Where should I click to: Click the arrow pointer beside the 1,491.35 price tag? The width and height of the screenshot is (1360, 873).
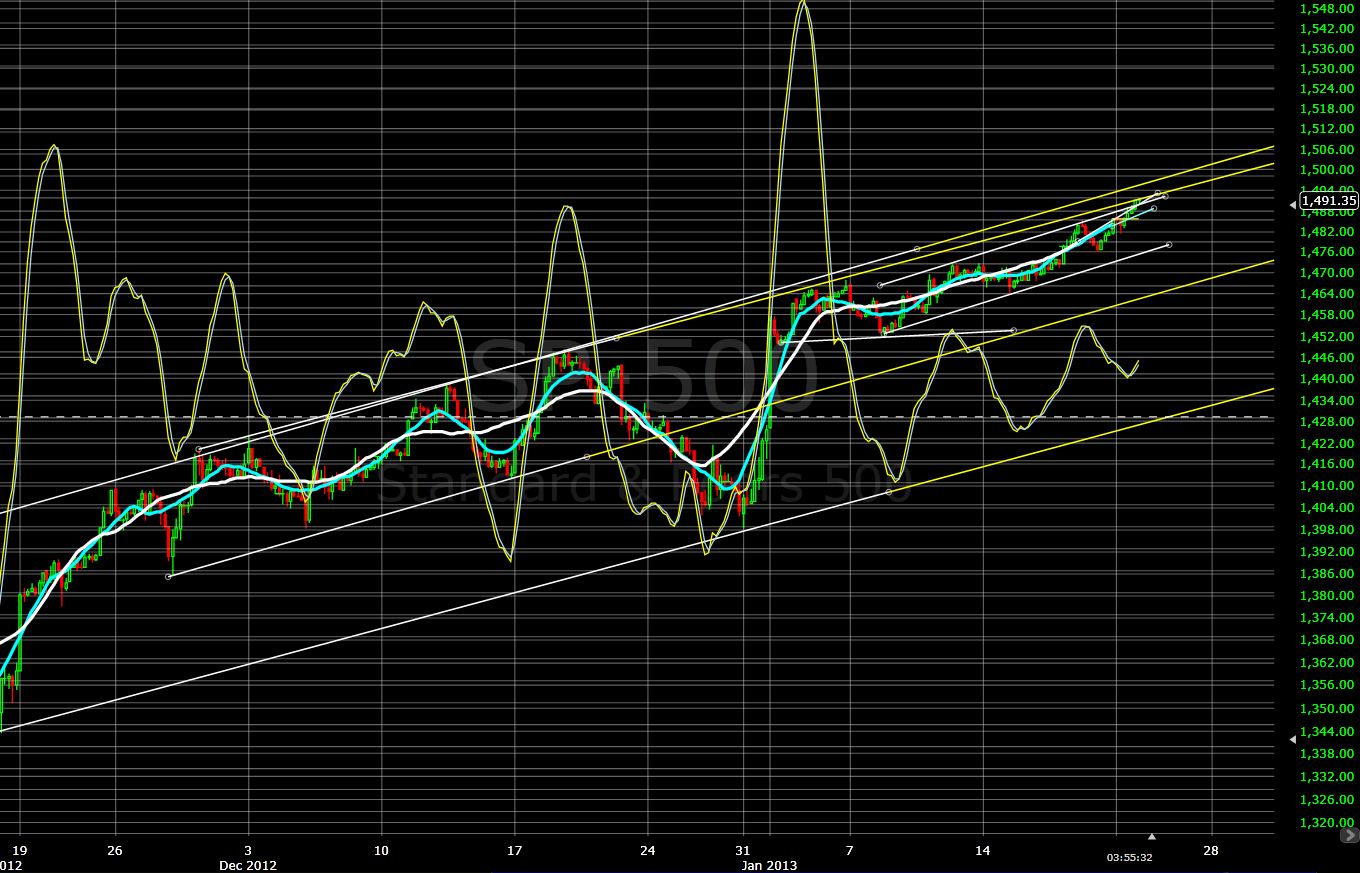point(1292,204)
